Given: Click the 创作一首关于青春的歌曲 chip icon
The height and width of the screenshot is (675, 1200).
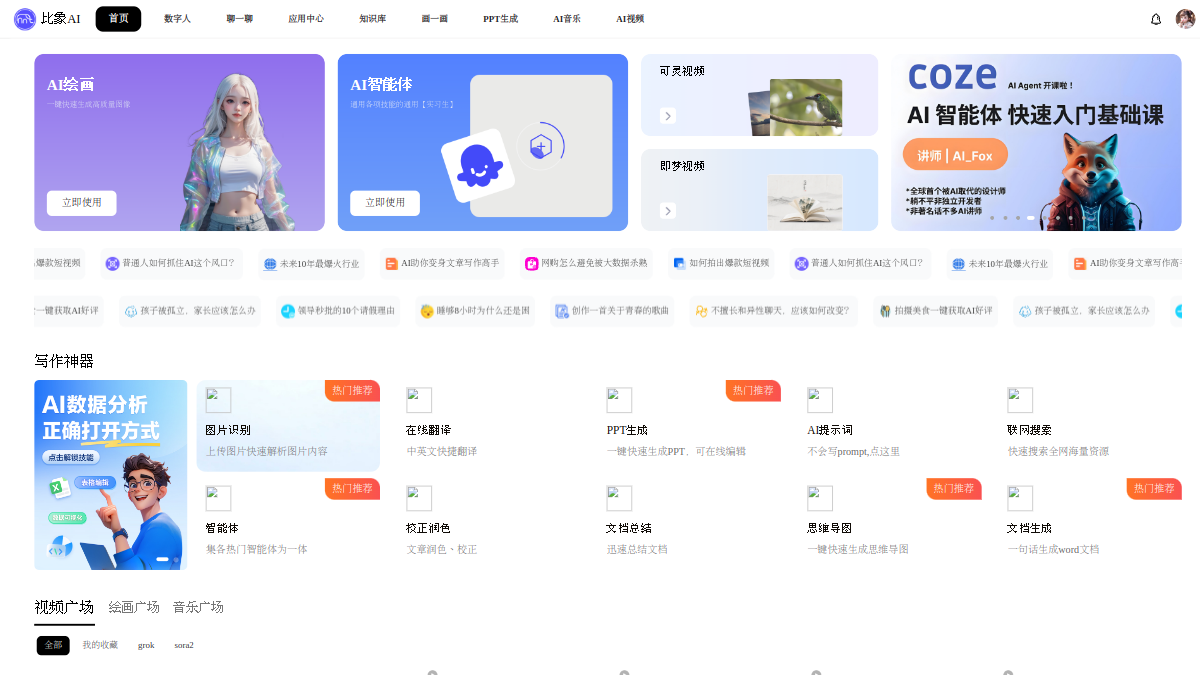Looking at the screenshot, I should click(562, 311).
